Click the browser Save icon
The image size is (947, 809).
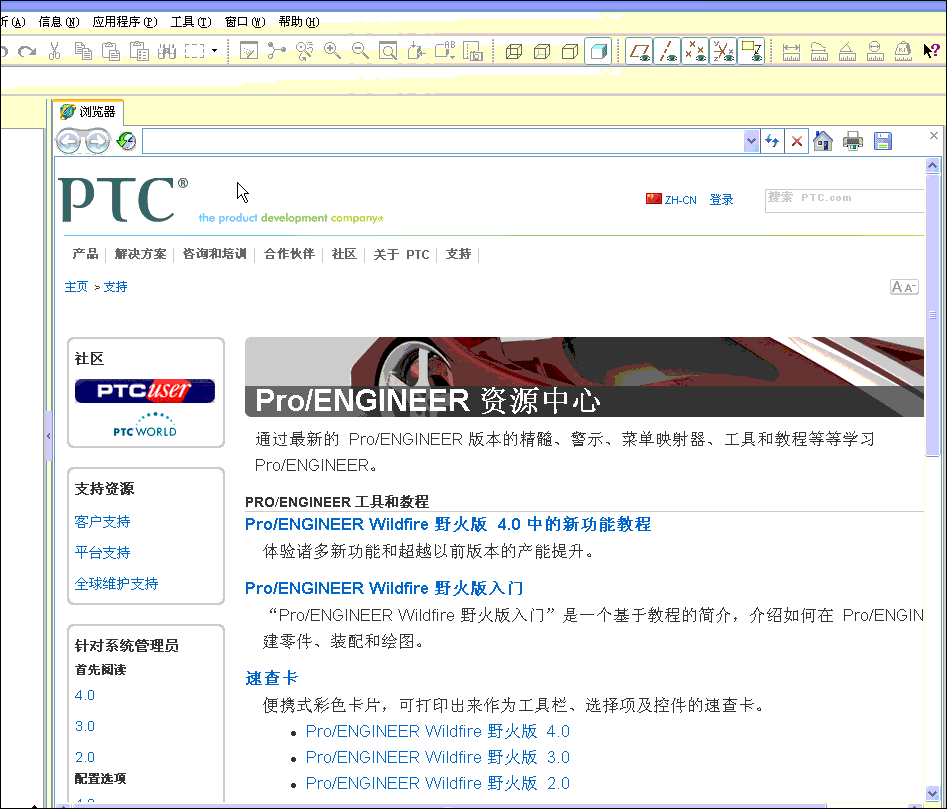pyautogui.click(x=882, y=141)
